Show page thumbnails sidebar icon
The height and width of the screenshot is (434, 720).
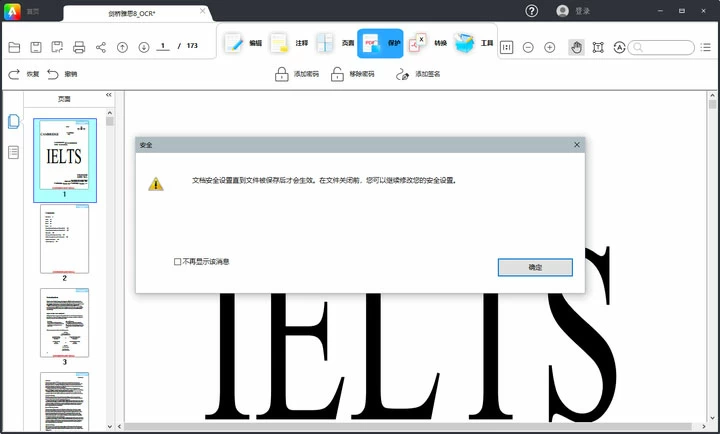coord(14,121)
